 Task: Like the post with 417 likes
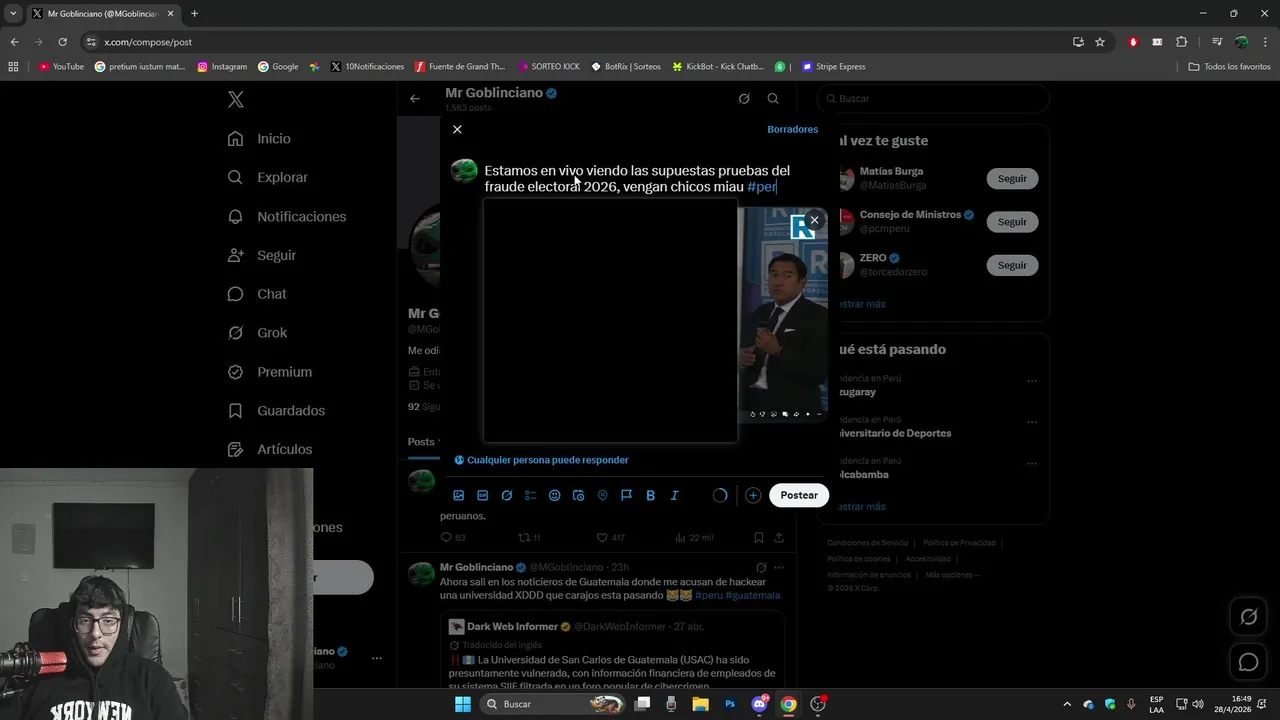point(611,537)
